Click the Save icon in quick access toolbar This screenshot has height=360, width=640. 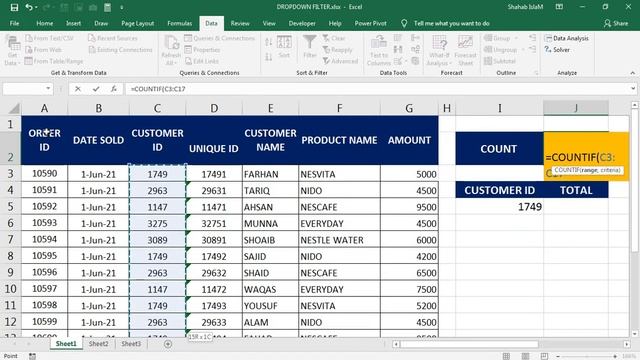[x=14, y=7]
